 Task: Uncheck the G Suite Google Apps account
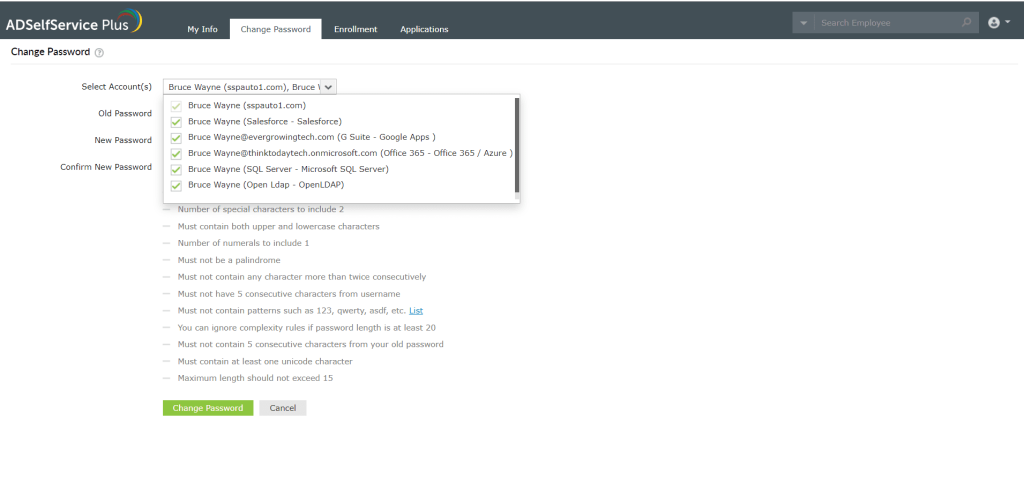click(x=177, y=137)
